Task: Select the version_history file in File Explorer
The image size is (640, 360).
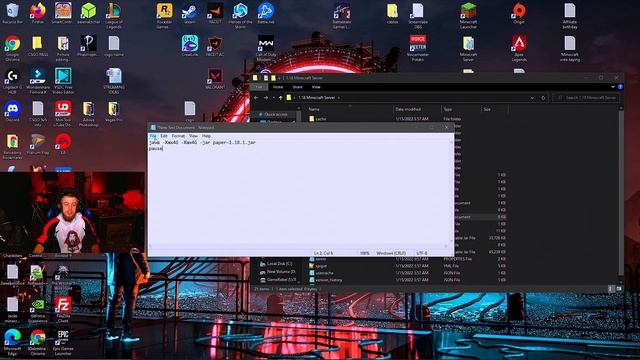Action: point(329,280)
